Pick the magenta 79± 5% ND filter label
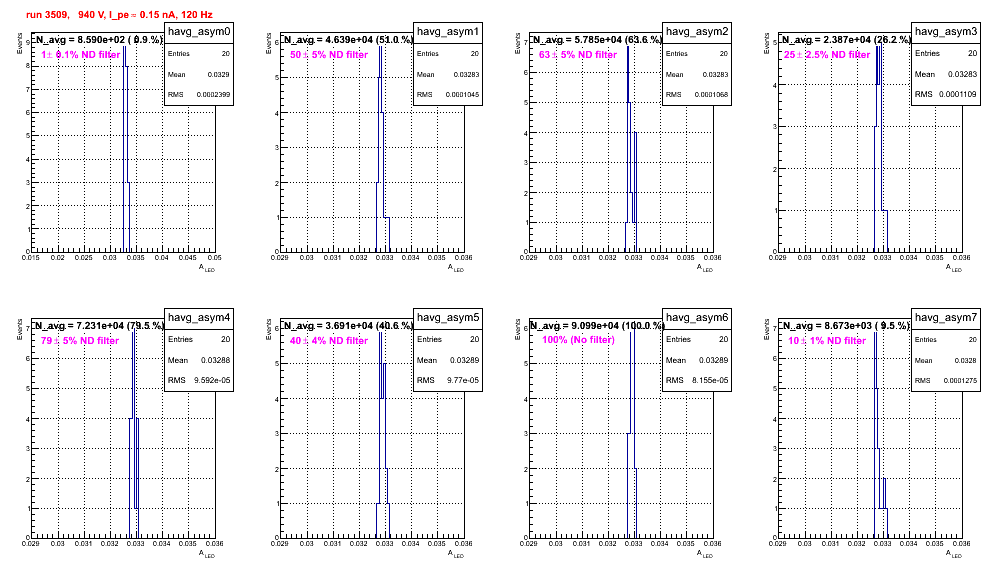996x572 pixels. 80,341
